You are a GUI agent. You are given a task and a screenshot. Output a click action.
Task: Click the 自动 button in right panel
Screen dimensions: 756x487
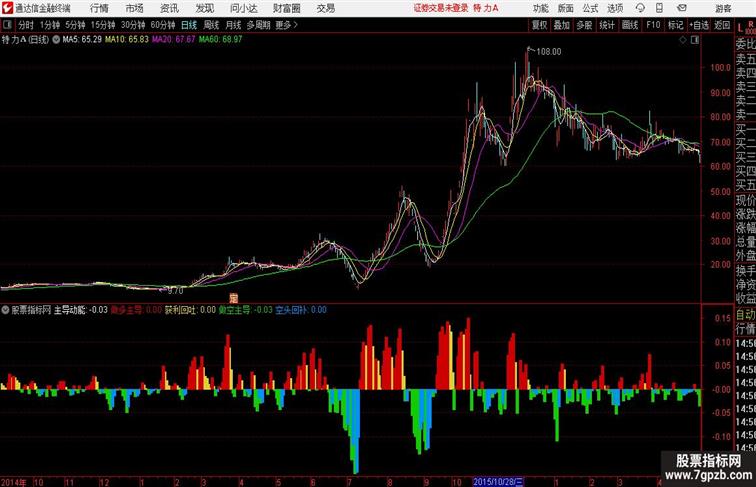coord(745,315)
